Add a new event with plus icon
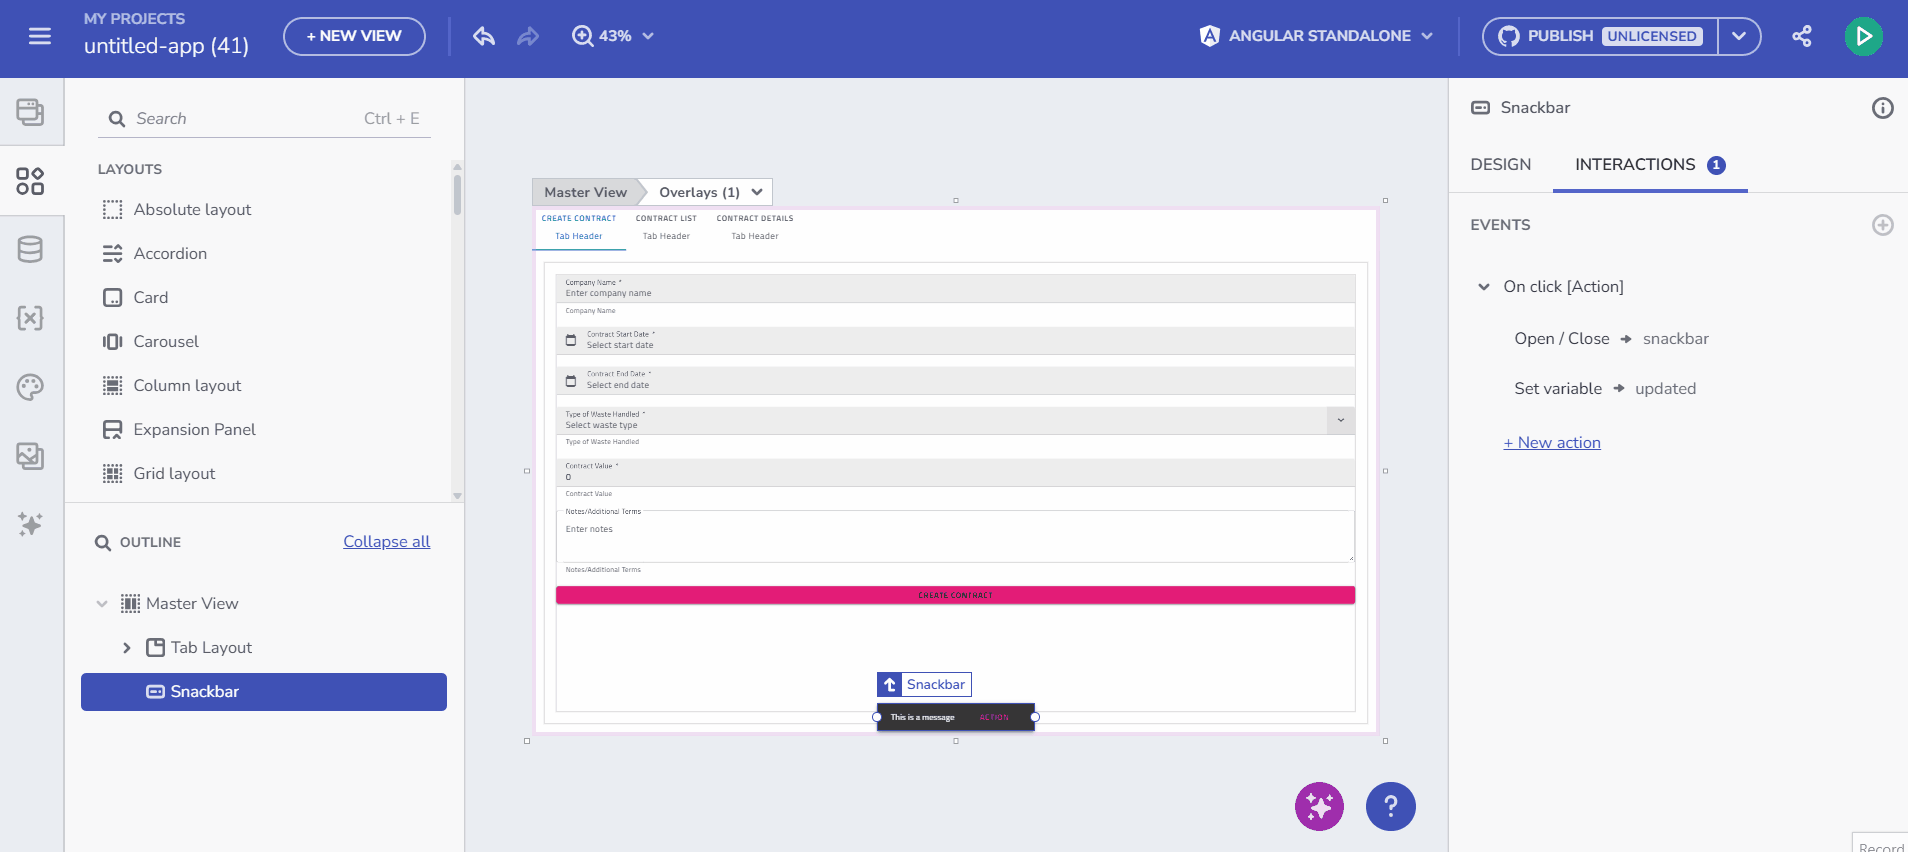This screenshot has height=852, width=1908. click(1882, 225)
